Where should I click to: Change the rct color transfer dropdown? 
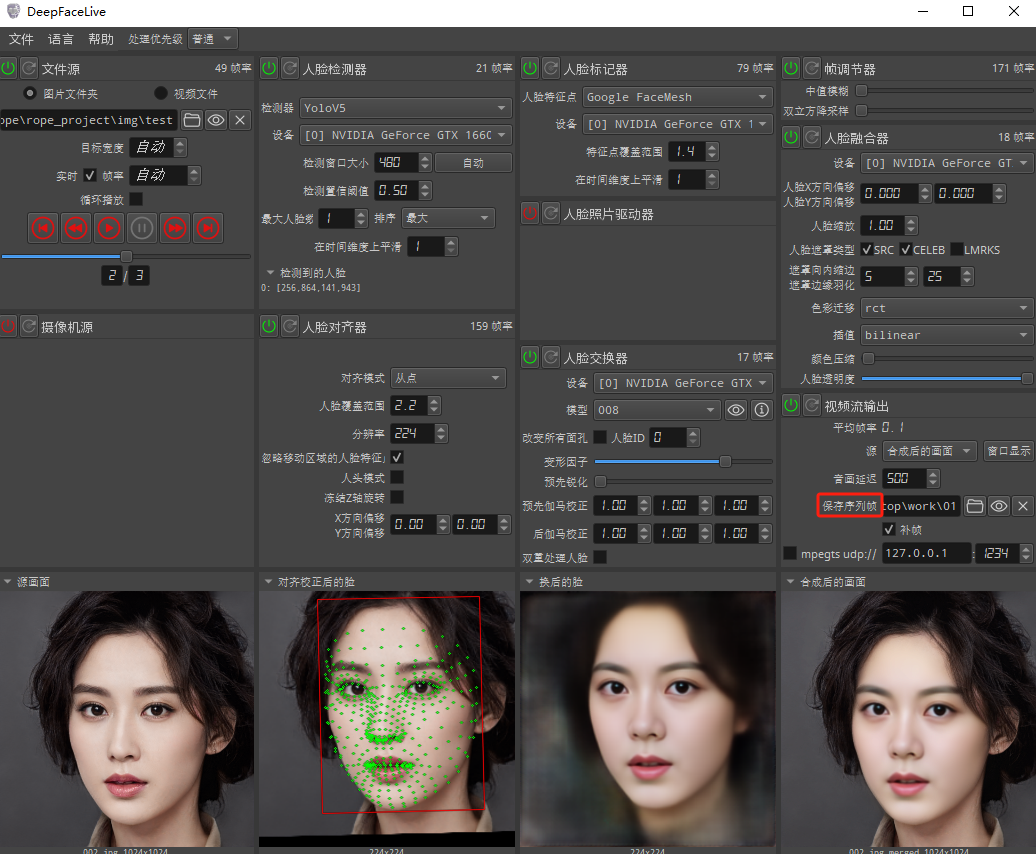(x=945, y=307)
